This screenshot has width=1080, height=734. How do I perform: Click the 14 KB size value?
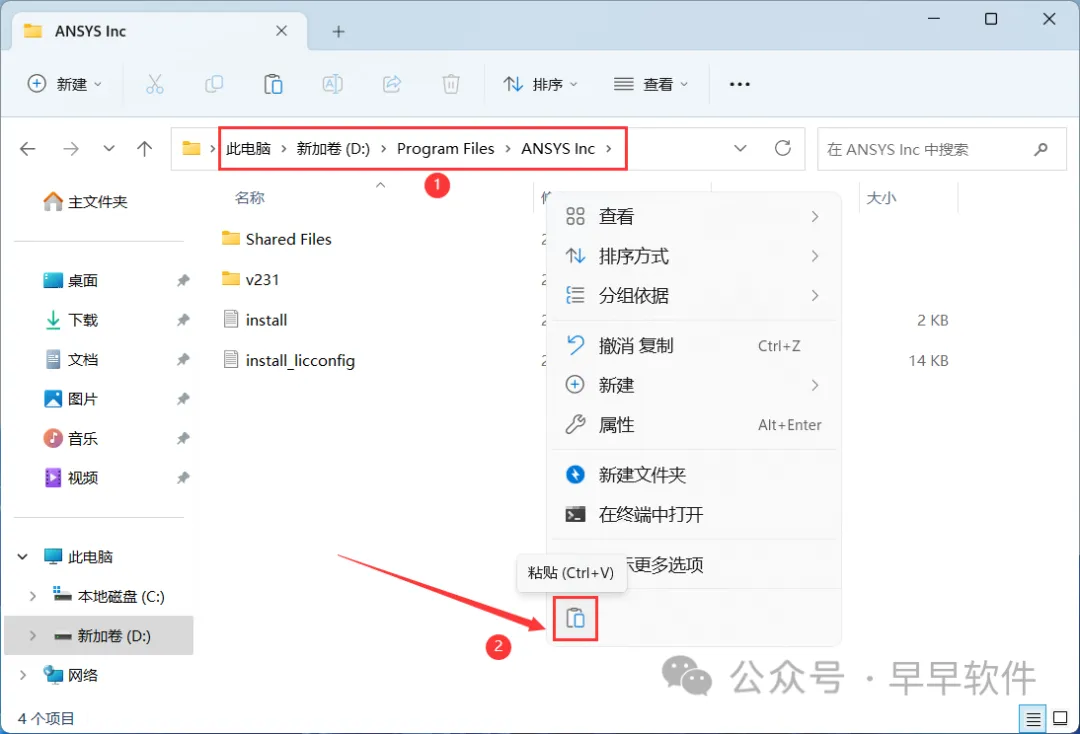pos(928,360)
